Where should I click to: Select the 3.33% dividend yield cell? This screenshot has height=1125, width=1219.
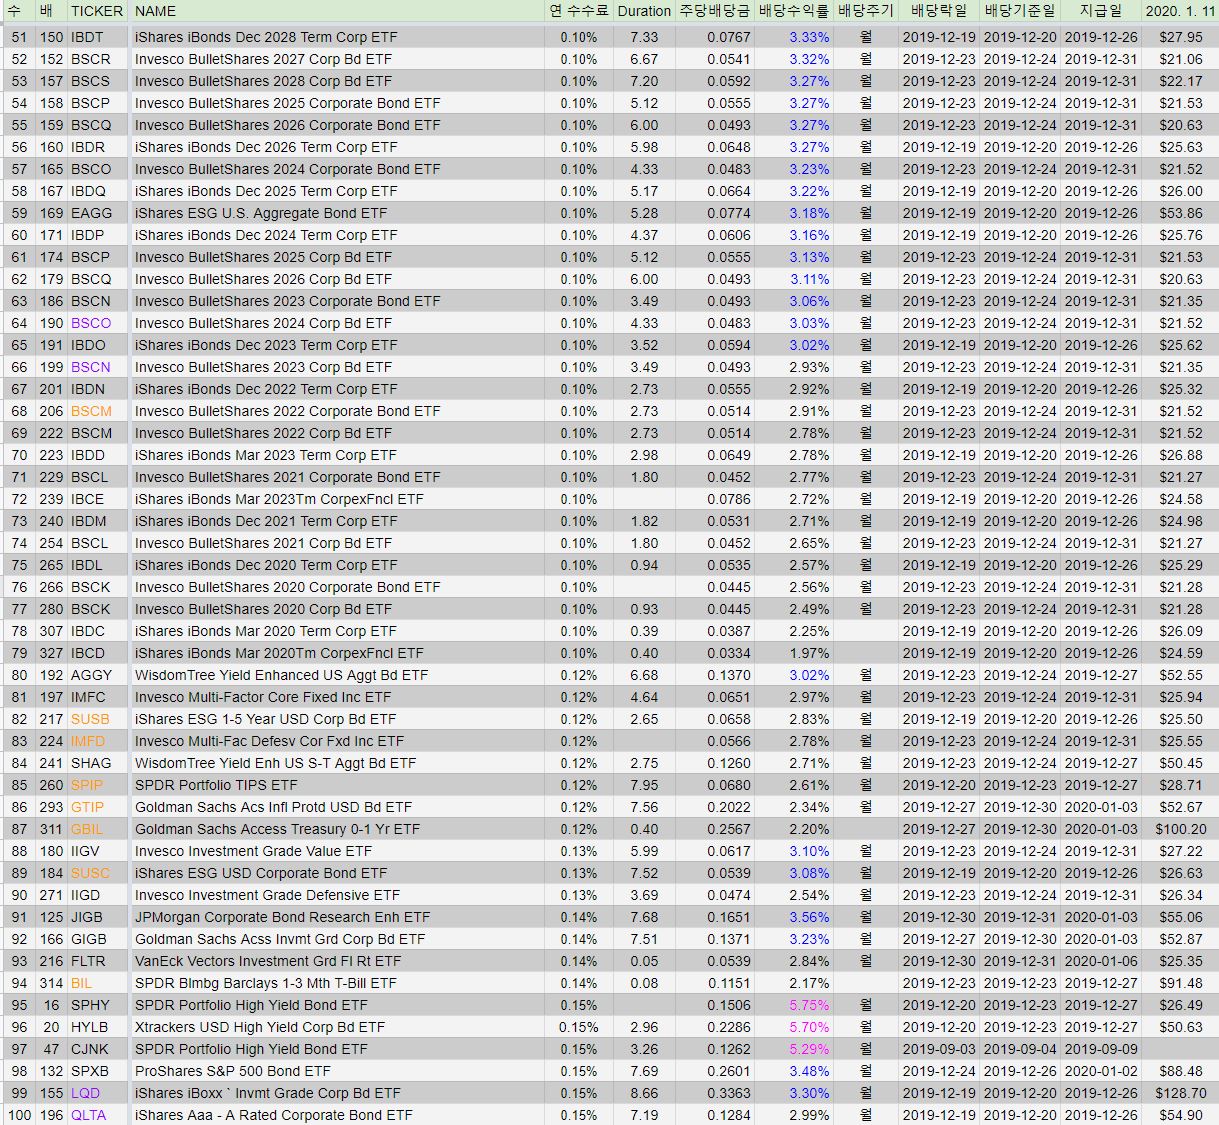809,37
